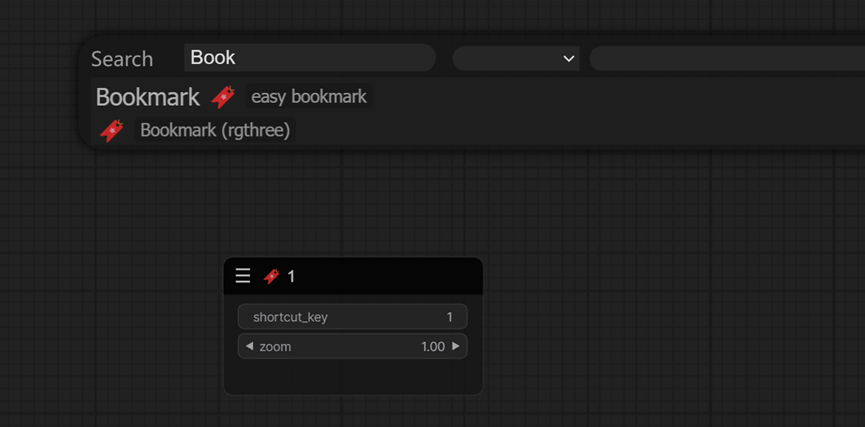865x427 pixels.
Task: Click the hamburger menu icon on node
Action: 243,276
